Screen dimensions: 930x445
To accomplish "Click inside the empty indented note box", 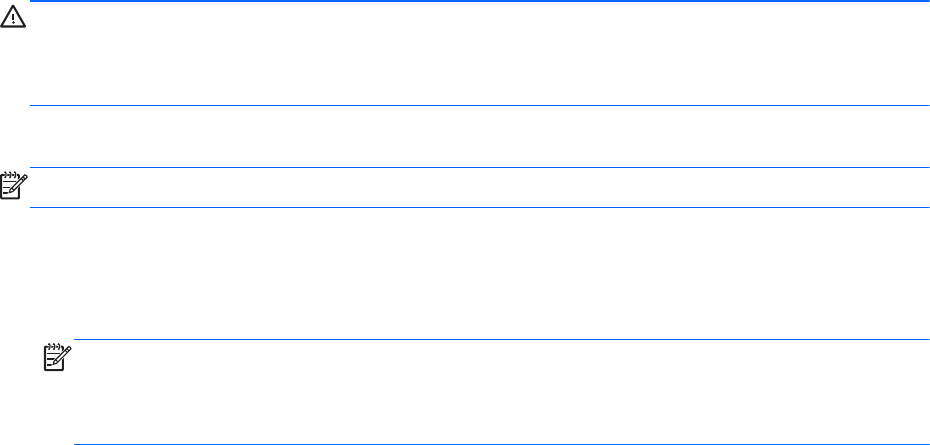I will [500, 392].
